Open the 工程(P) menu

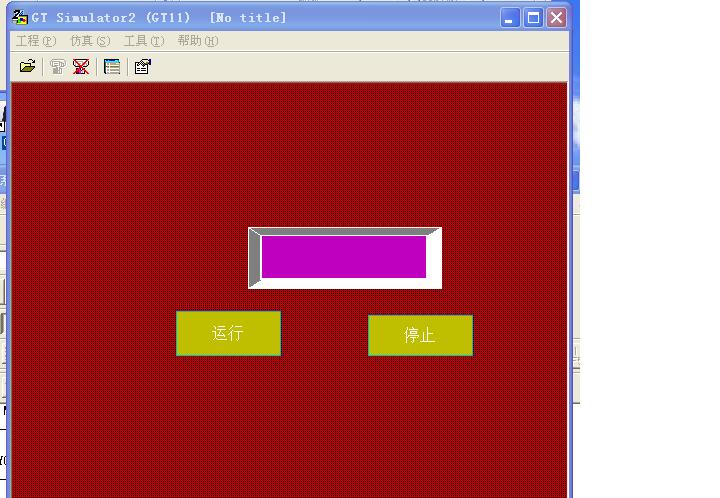(x=36, y=41)
